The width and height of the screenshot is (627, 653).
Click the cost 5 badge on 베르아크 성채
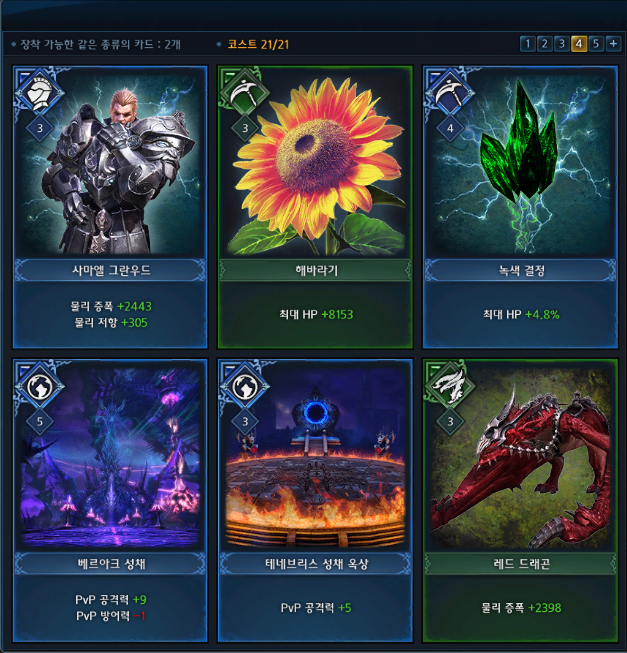click(x=40, y=421)
